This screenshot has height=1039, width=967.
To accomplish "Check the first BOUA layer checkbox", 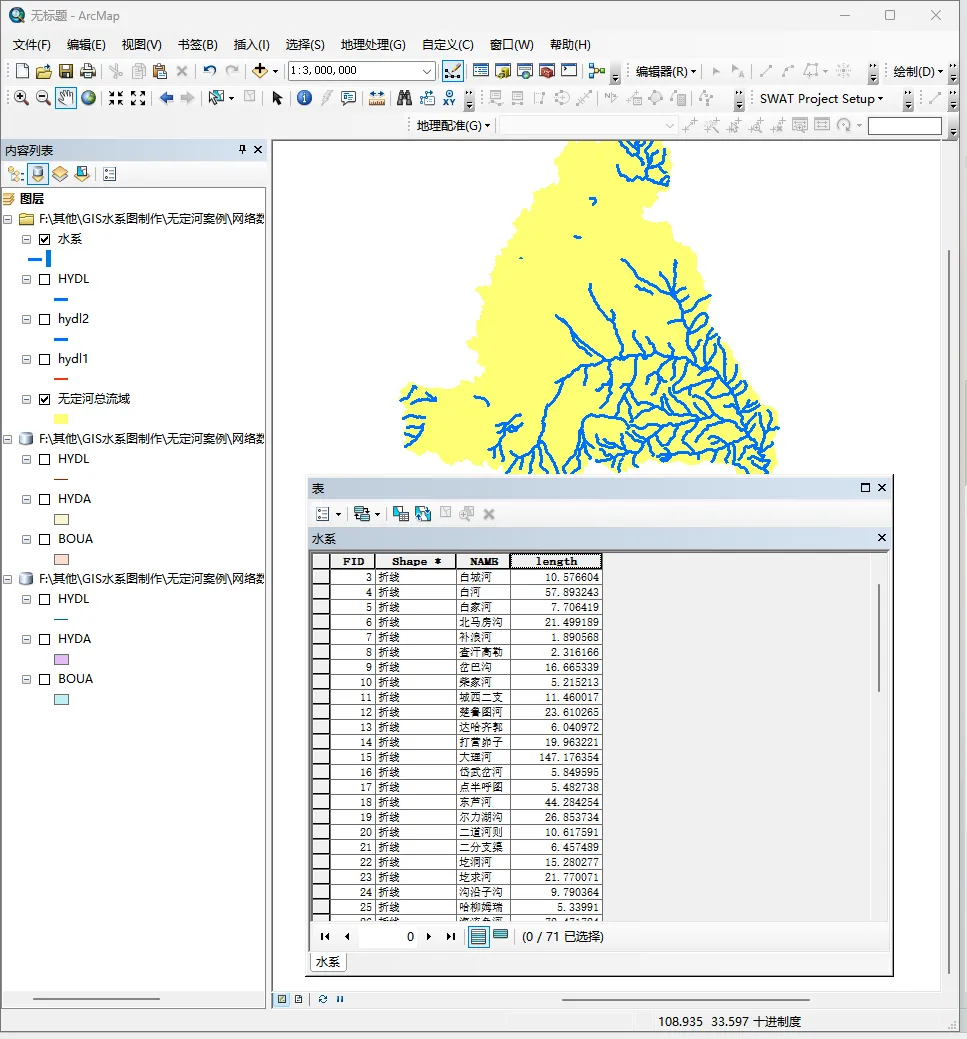I will [x=44, y=539].
